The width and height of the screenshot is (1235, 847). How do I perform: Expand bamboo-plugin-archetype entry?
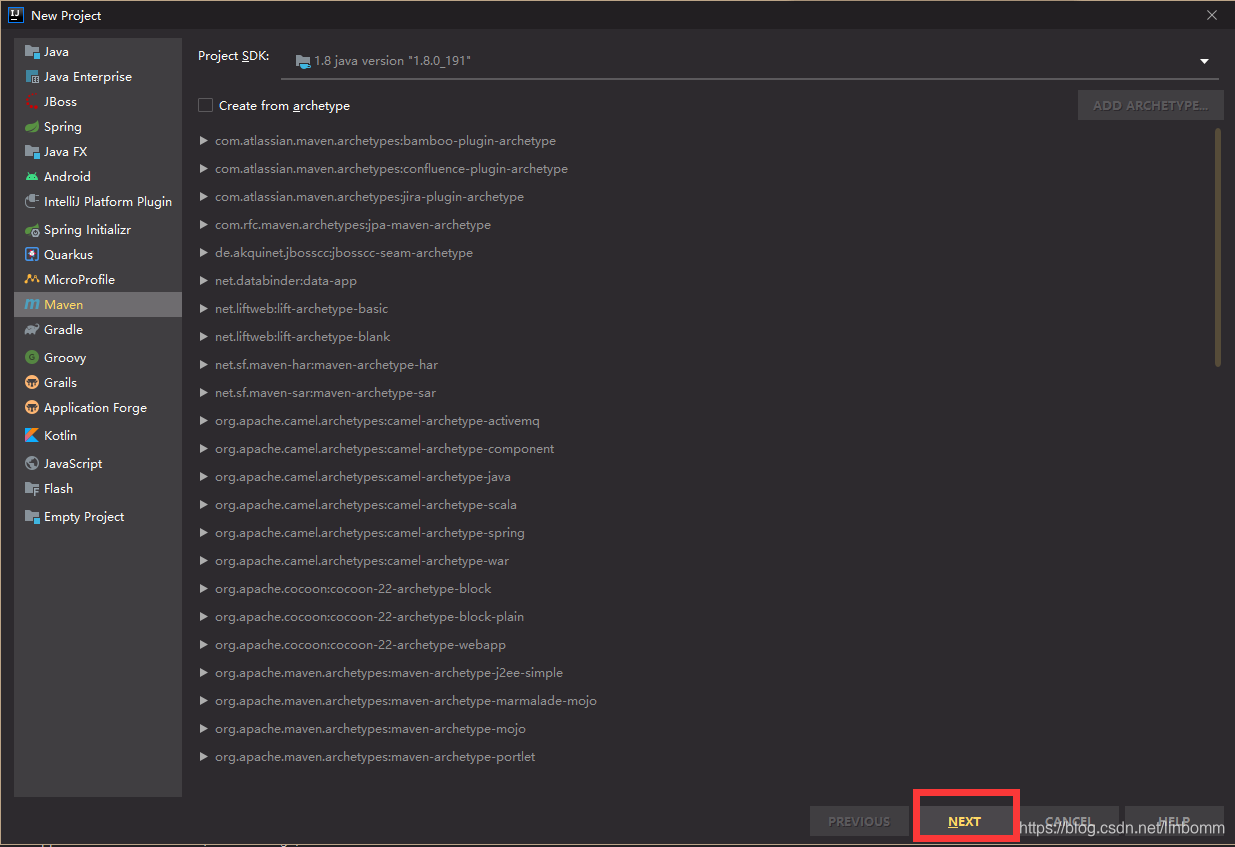(204, 141)
